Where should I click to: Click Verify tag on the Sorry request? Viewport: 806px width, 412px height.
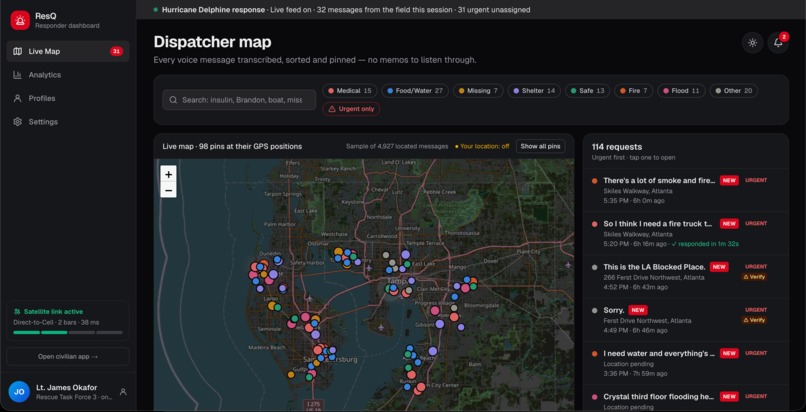point(754,320)
